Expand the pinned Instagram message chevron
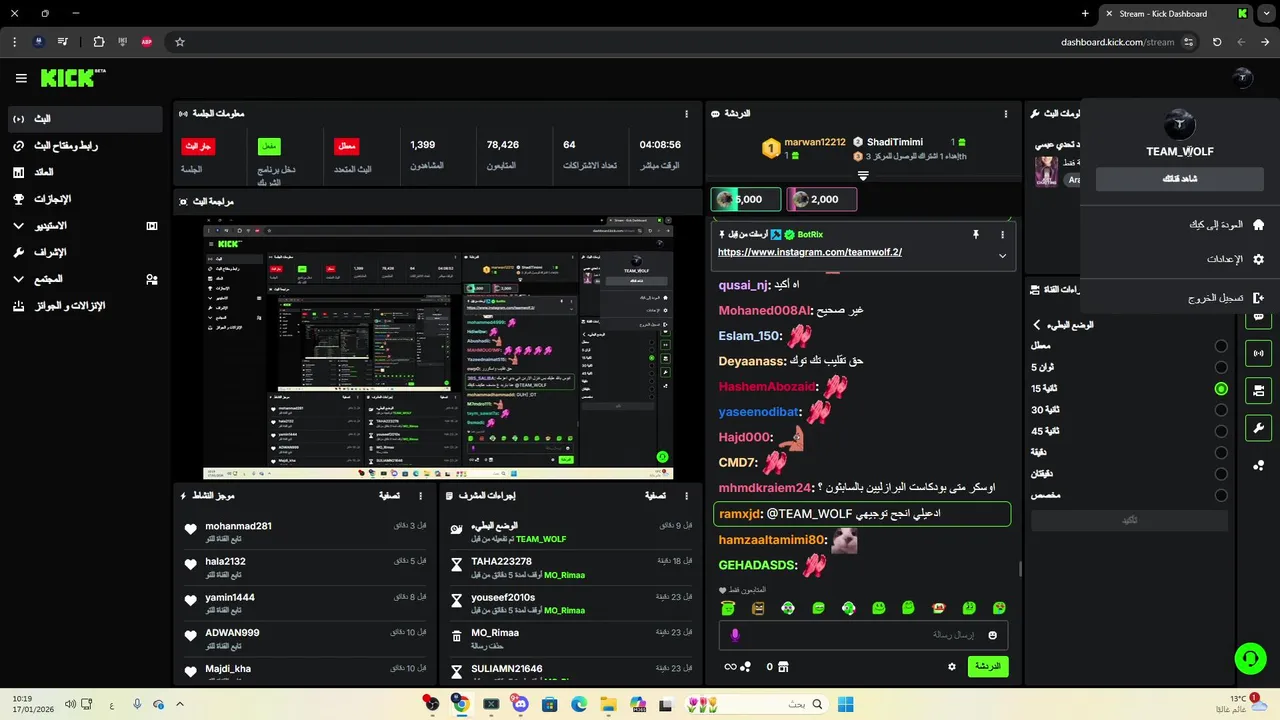This screenshot has height=720, width=1280. (x=1003, y=255)
